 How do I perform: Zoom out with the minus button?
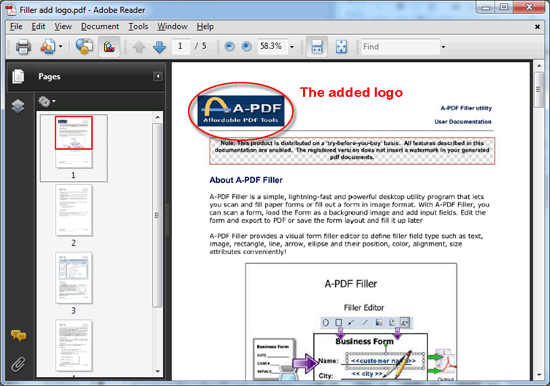click(229, 46)
